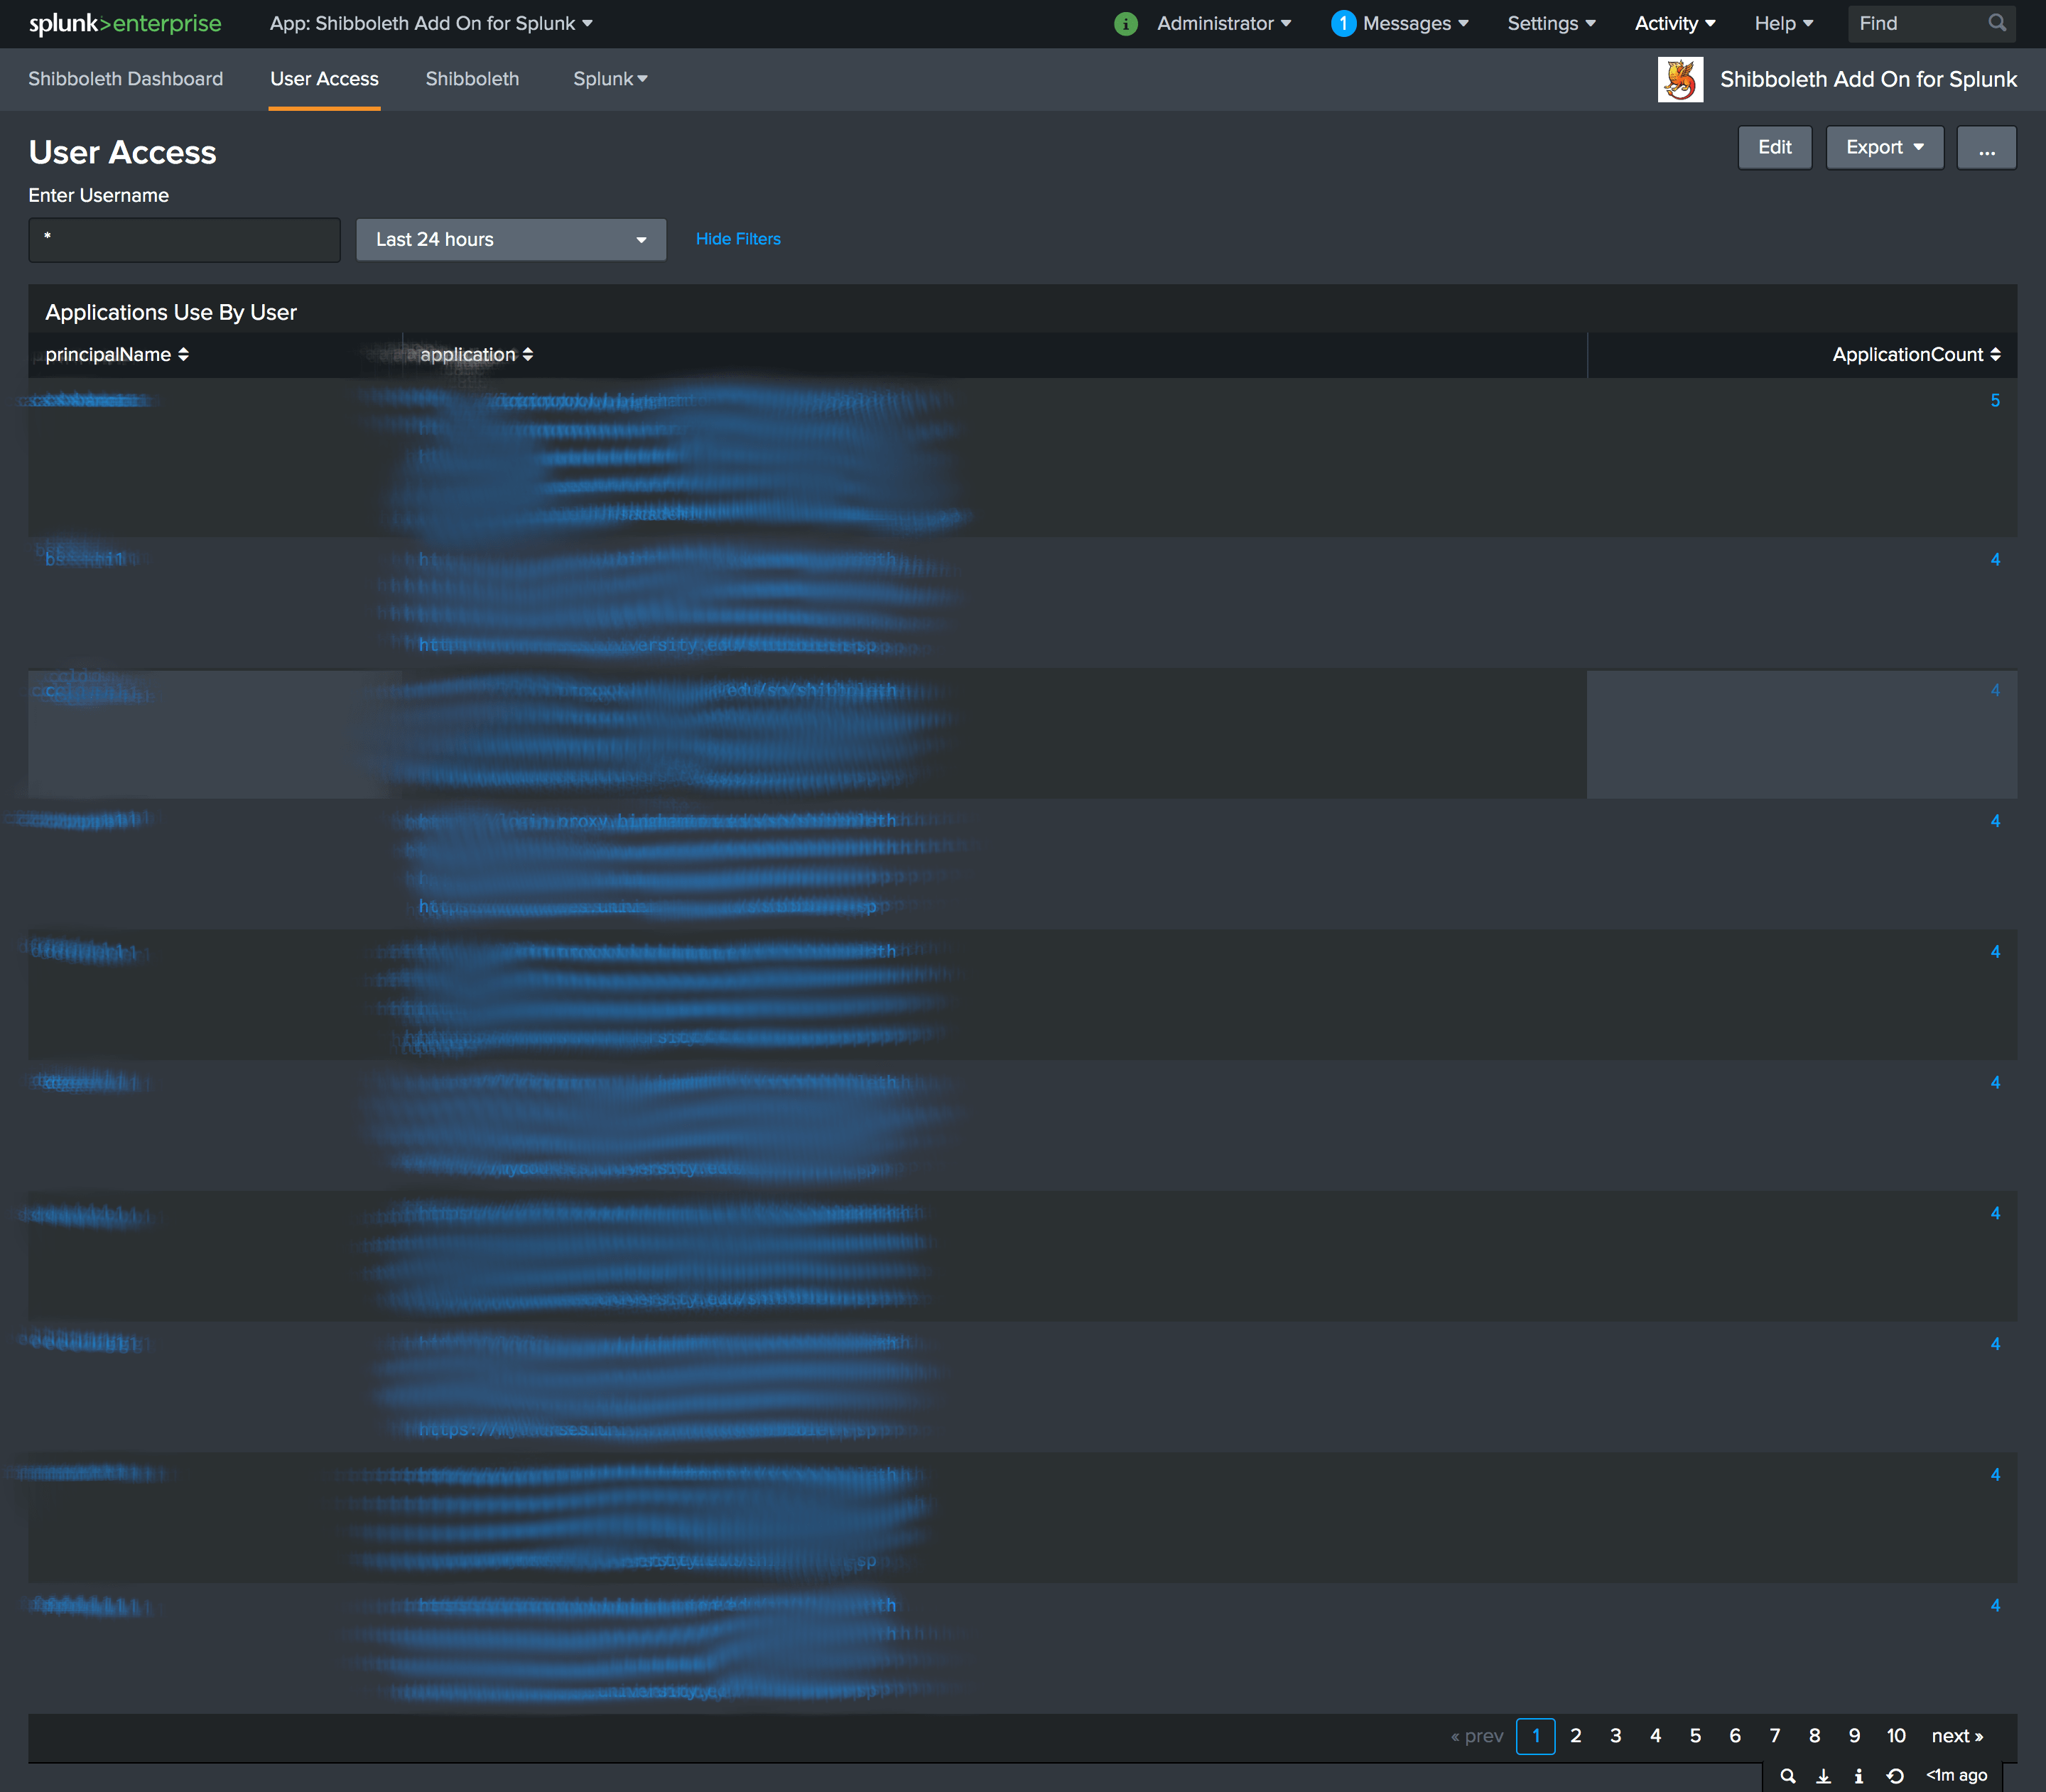The height and width of the screenshot is (1792, 2046).
Task: Click the Splunk enterprise logo
Action: coord(125,23)
